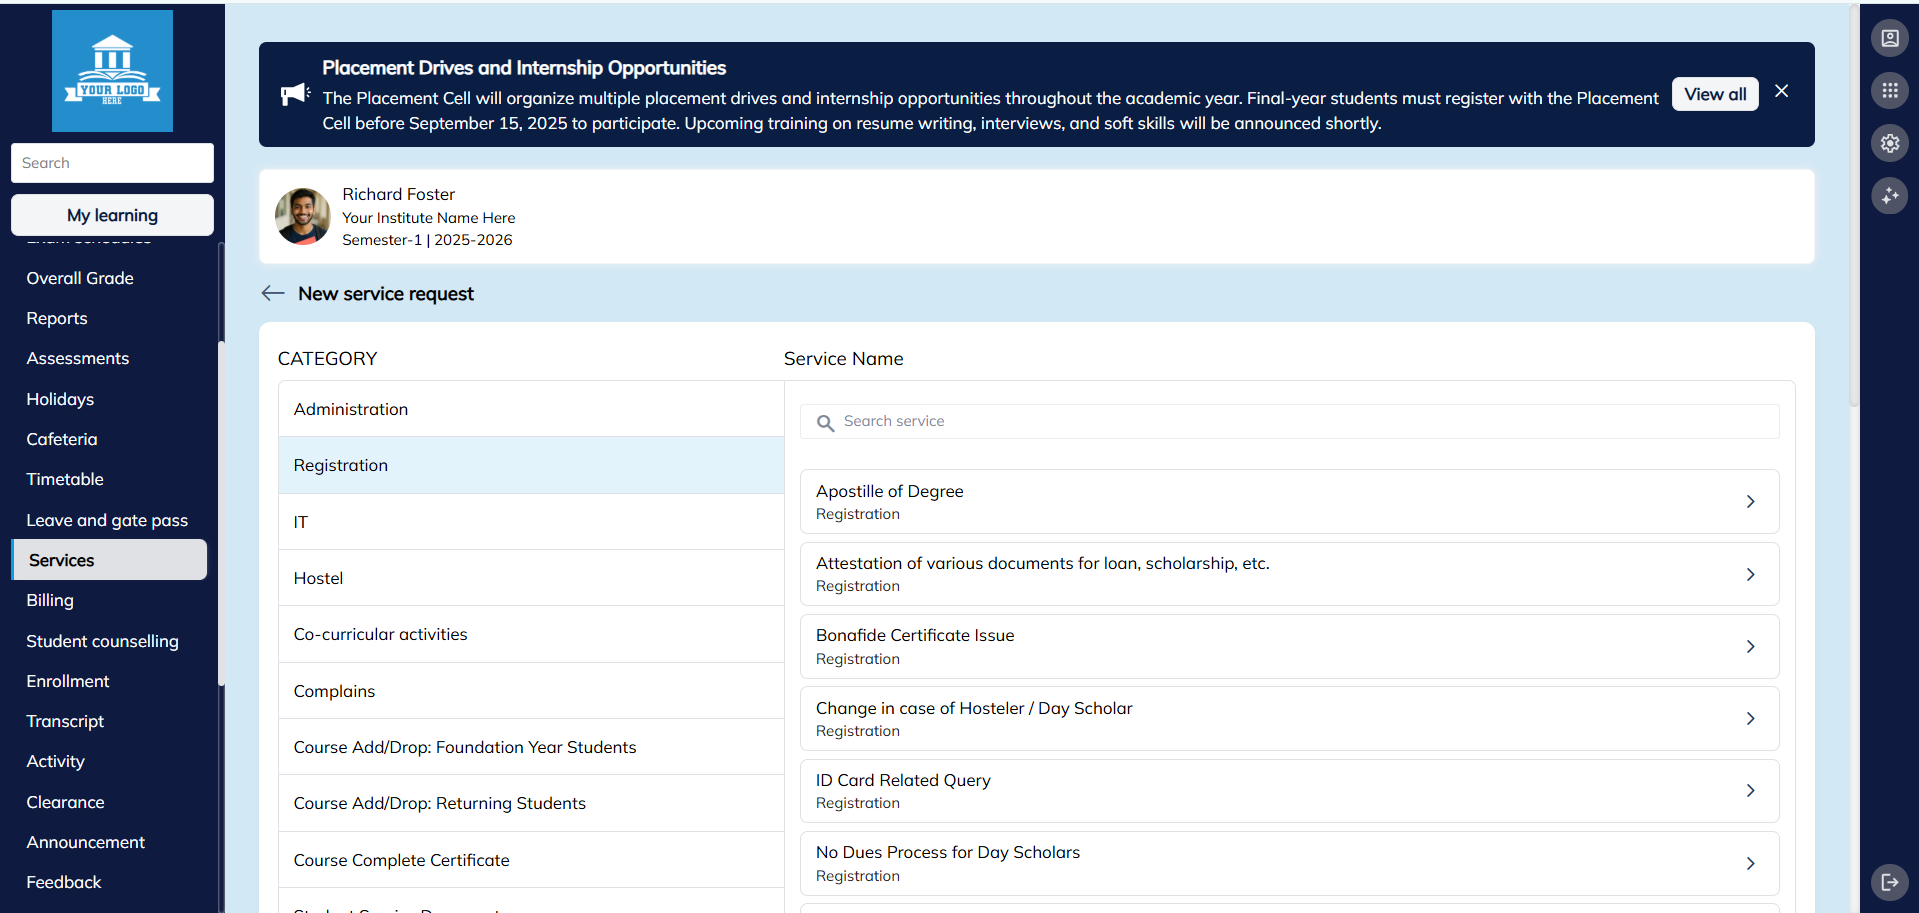Expand the Bonafide Certificate Issue chevron

coord(1750,646)
